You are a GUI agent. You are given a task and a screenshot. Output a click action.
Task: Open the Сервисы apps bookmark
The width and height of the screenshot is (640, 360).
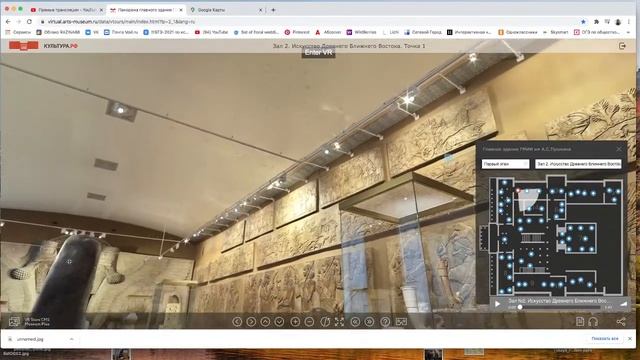(18, 32)
